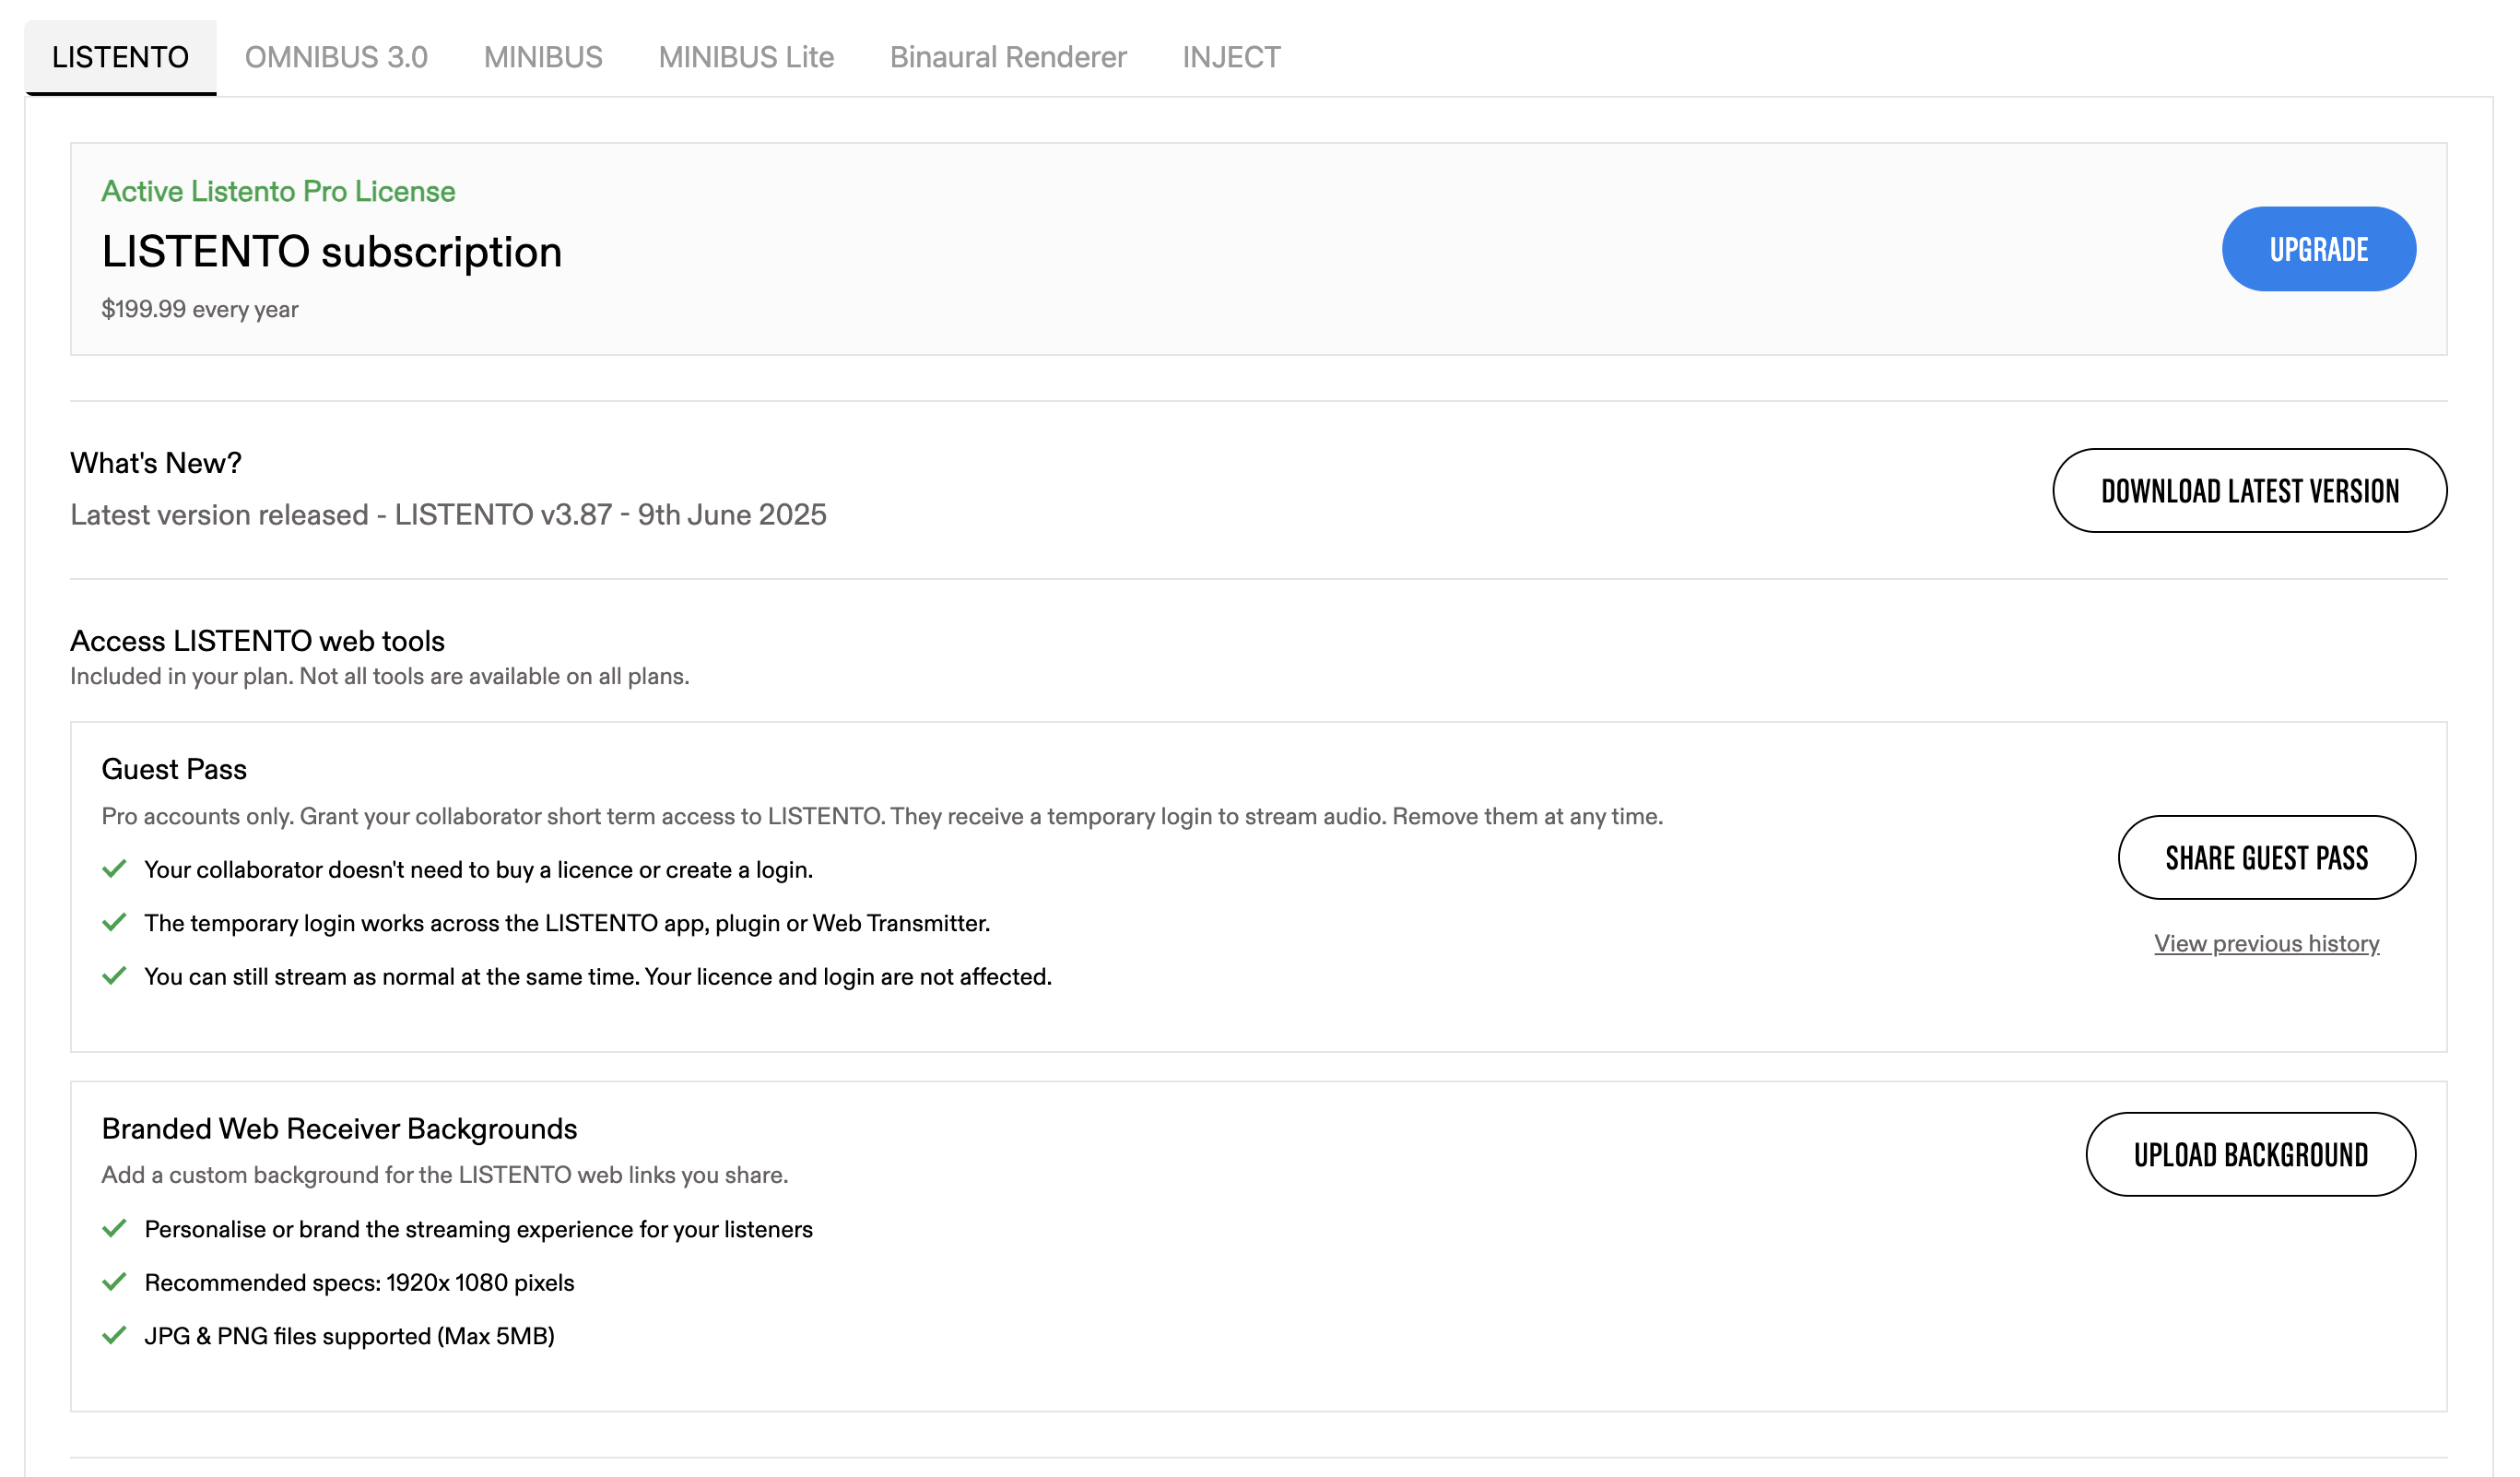
Task: Click the Add a custom background description
Action: coord(445,1175)
